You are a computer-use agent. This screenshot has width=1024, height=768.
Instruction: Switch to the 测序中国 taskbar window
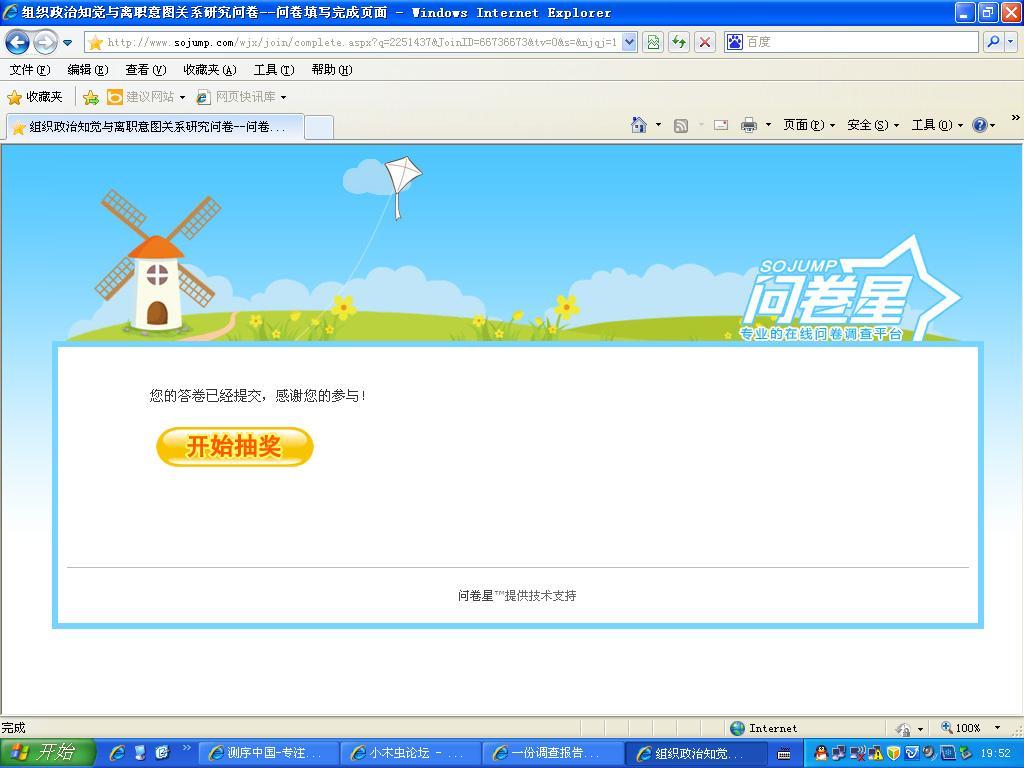coord(268,754)
